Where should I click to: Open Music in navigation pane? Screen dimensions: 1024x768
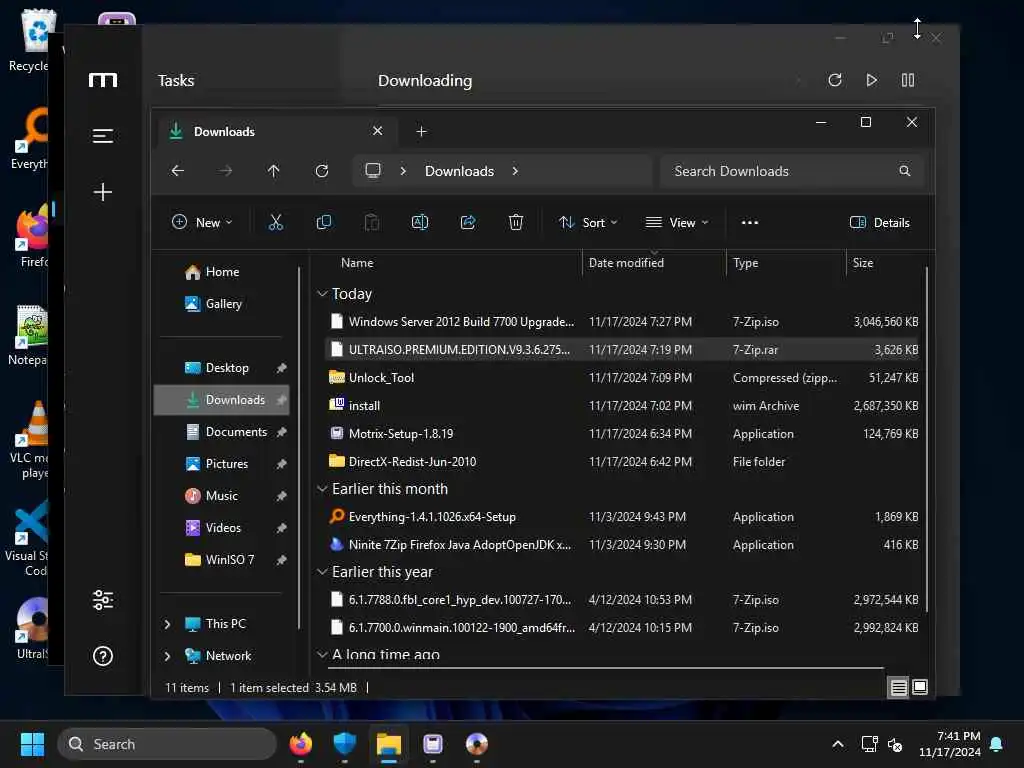[x=222, y=496]
